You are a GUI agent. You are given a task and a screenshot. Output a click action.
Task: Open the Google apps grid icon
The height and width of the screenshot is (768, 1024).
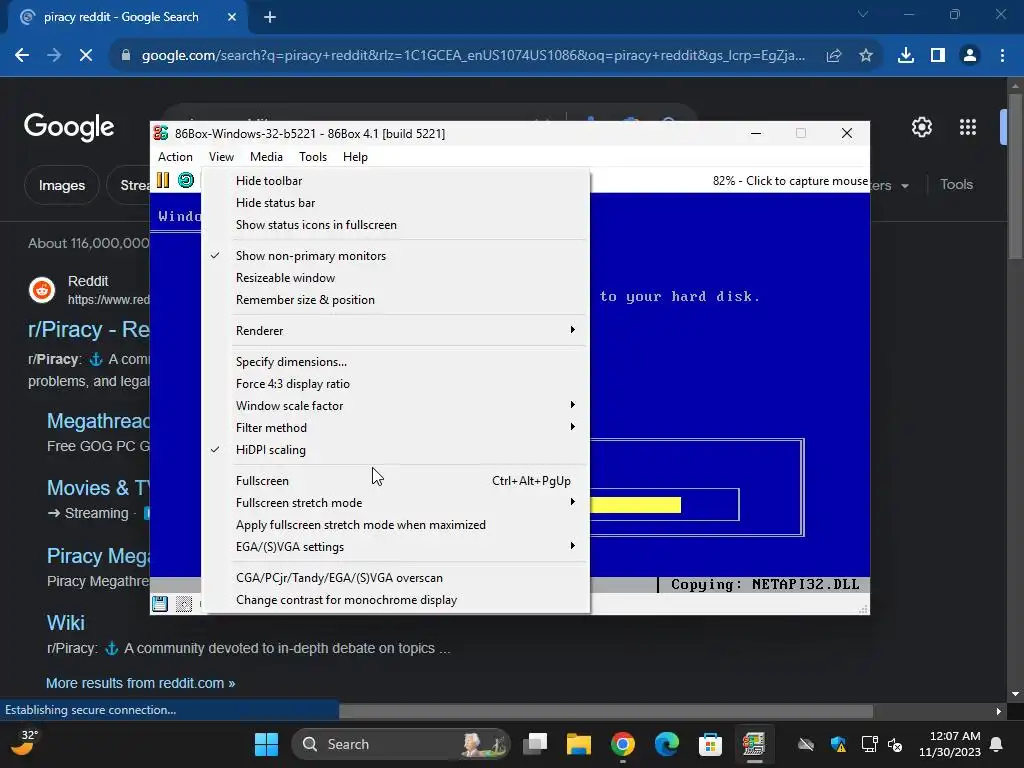coord(968,127)
